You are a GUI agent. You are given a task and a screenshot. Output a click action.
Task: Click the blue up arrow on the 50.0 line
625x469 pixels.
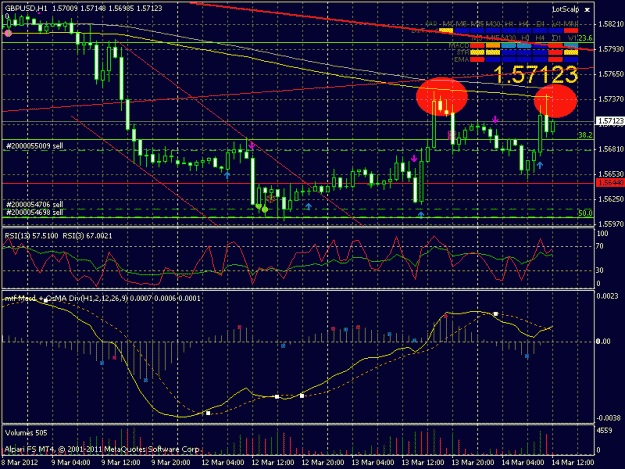click(x=421, y=215)
